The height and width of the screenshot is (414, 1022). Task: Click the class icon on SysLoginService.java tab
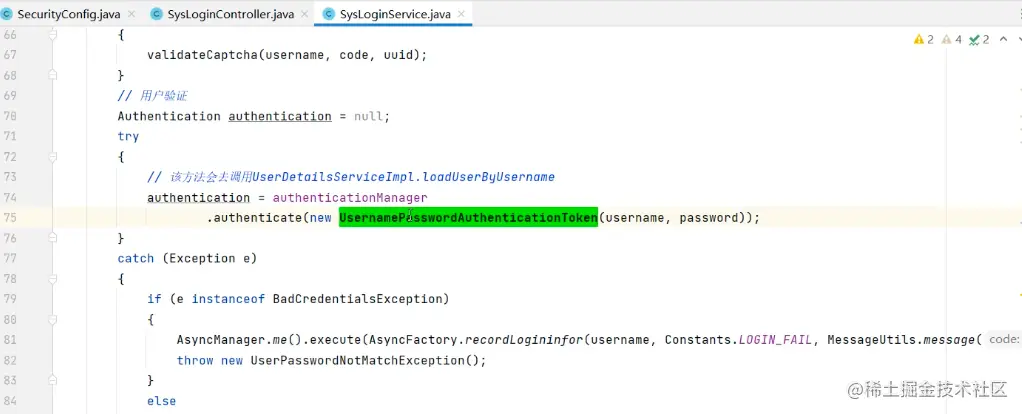point(328,14)
